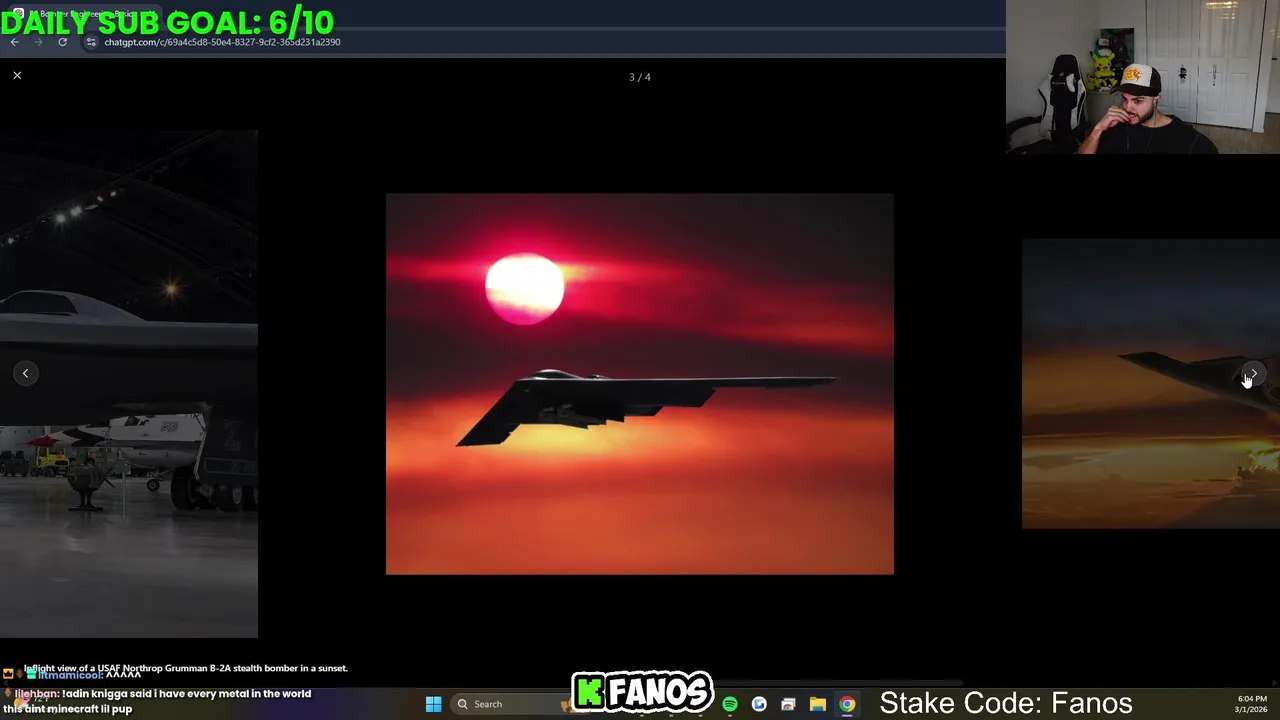
Task: Click the browser back arrow
Action: click(x=14, y=42)
